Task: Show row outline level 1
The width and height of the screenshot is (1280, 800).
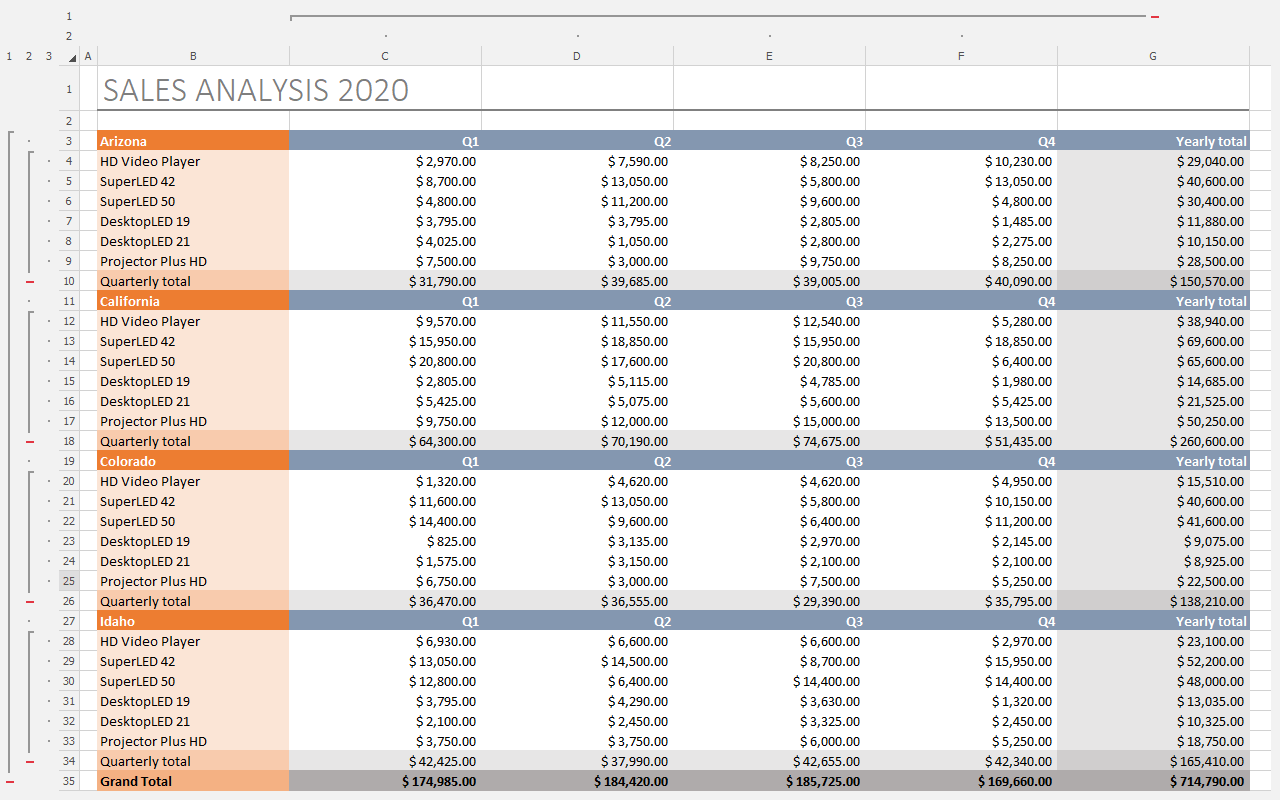Action: [x=9, y=56]
